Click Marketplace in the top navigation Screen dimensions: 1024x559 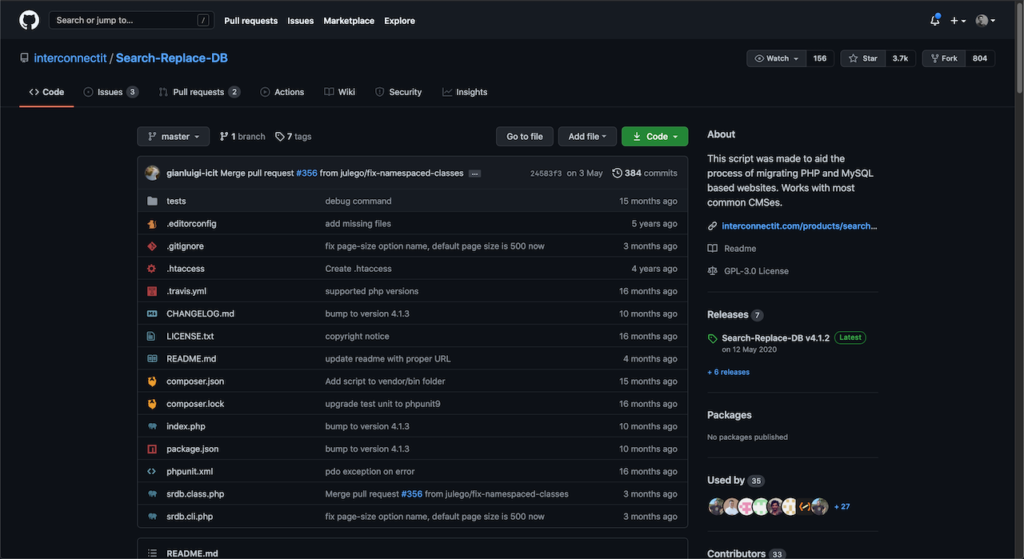tap(349, 21)
